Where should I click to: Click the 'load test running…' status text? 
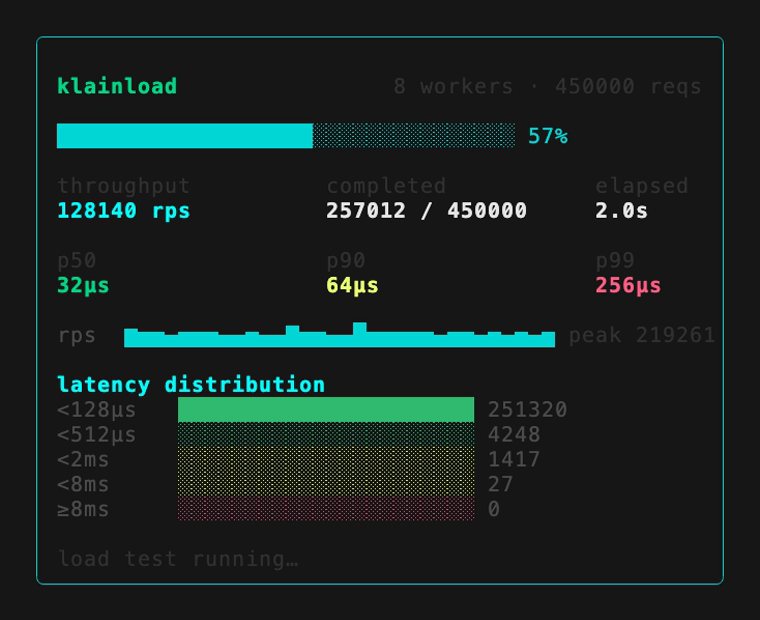tap(178, 559)
